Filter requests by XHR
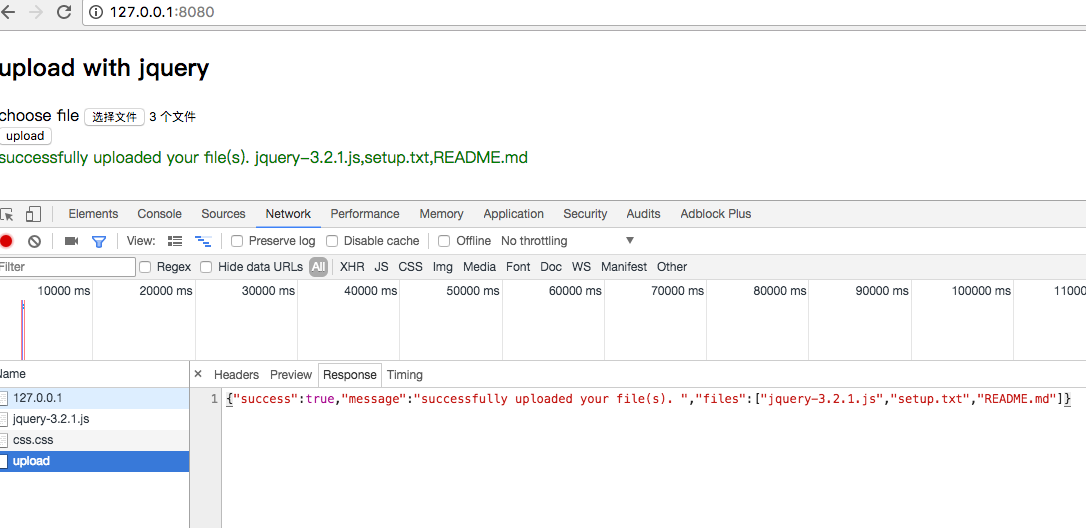Screen dimensions: 1086x528 tap(352, 267)
